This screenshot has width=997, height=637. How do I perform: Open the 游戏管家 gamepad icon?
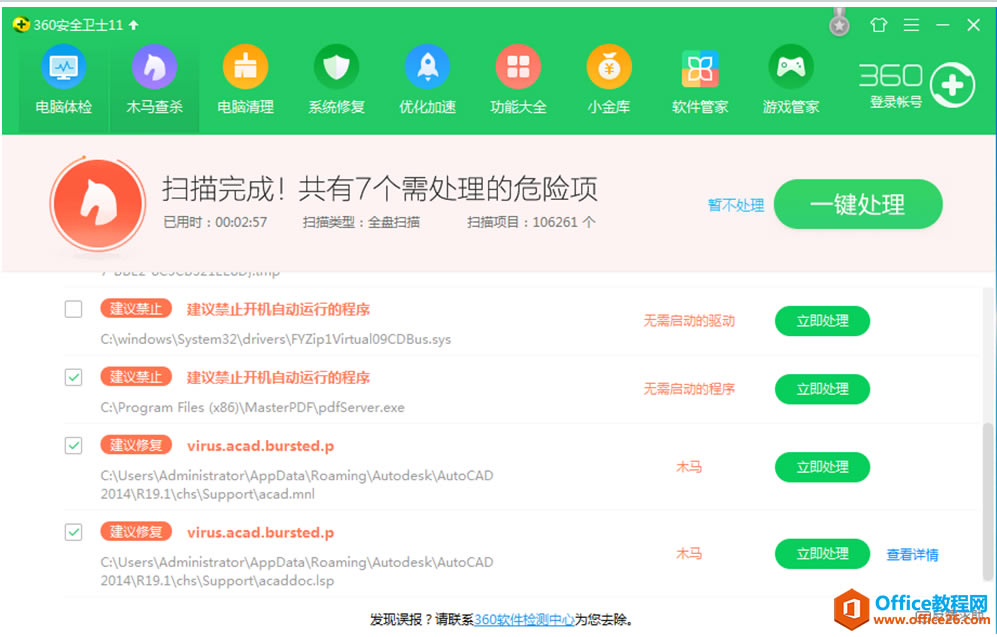[x=791, y=67]
